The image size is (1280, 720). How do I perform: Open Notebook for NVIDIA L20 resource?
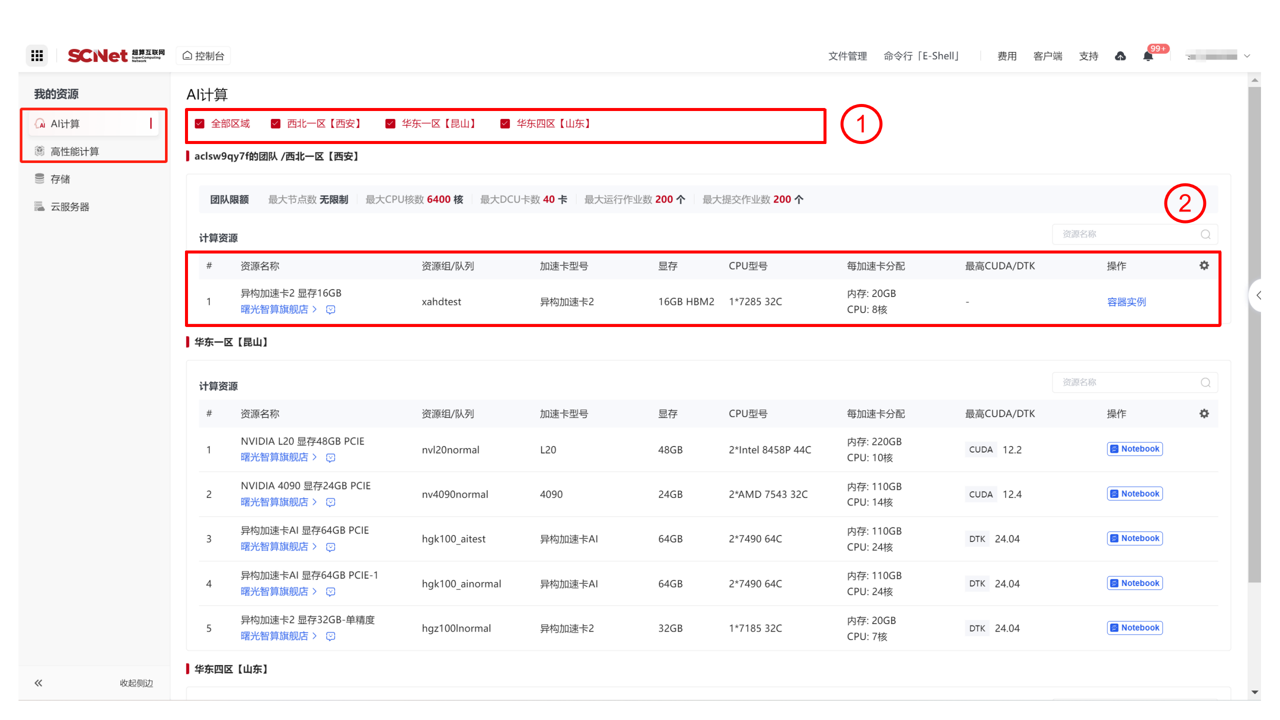pos(1134,449)
